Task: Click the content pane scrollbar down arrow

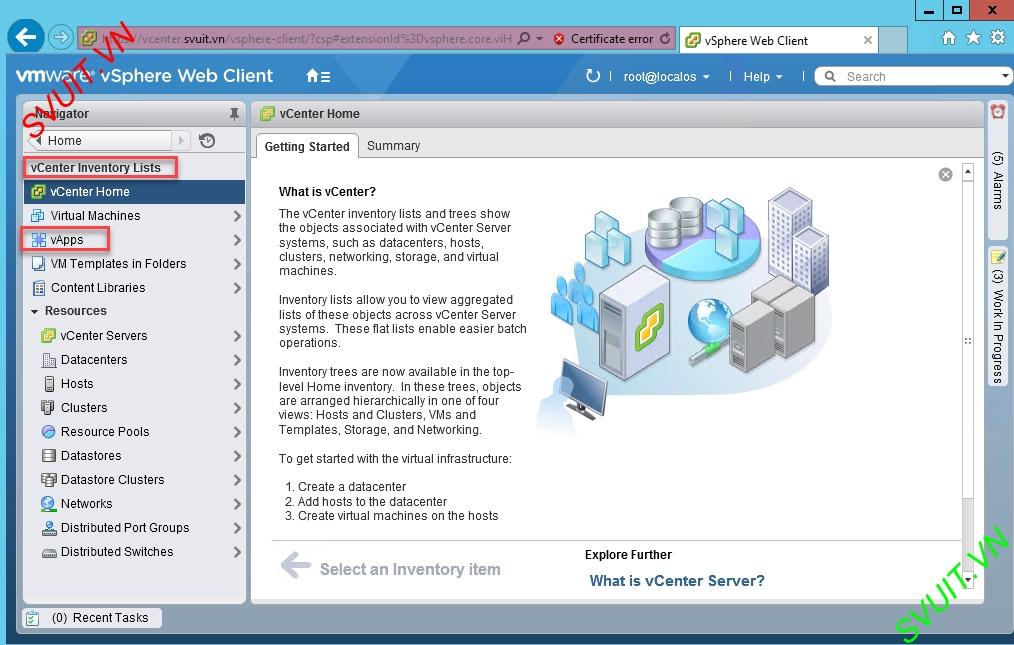Action: [967, 578]
